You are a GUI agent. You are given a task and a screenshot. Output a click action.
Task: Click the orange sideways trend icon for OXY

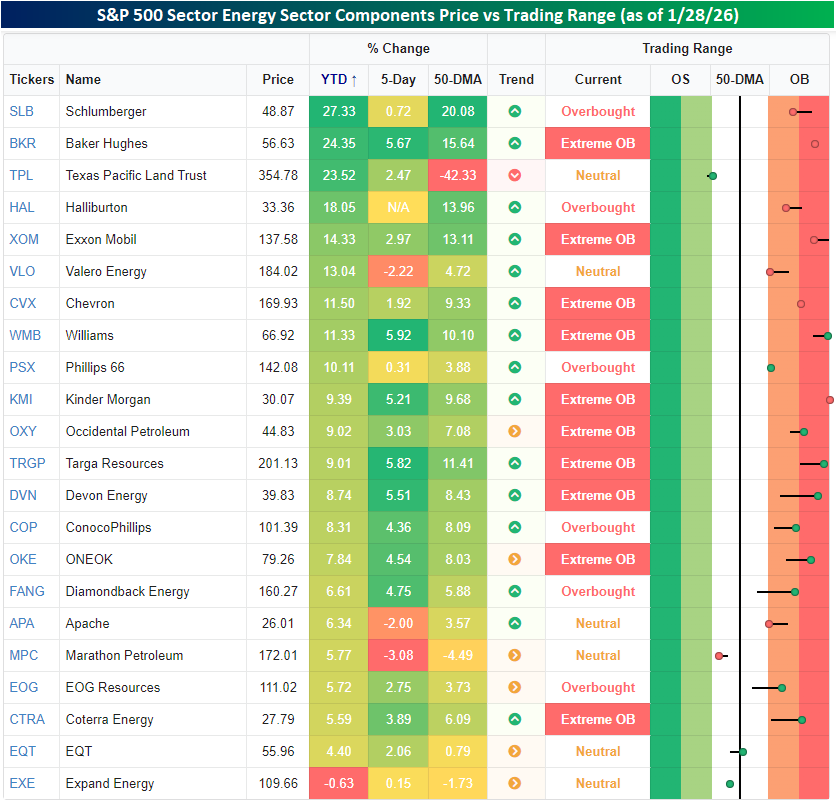point(515,432)
